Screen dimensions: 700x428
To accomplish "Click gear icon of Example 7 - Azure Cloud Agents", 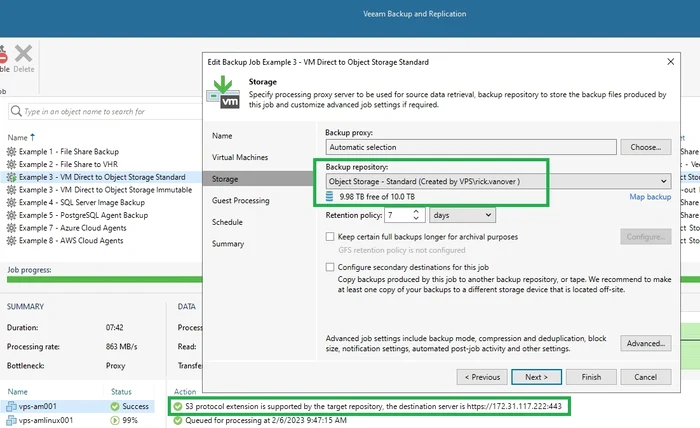I will [11, 228].
